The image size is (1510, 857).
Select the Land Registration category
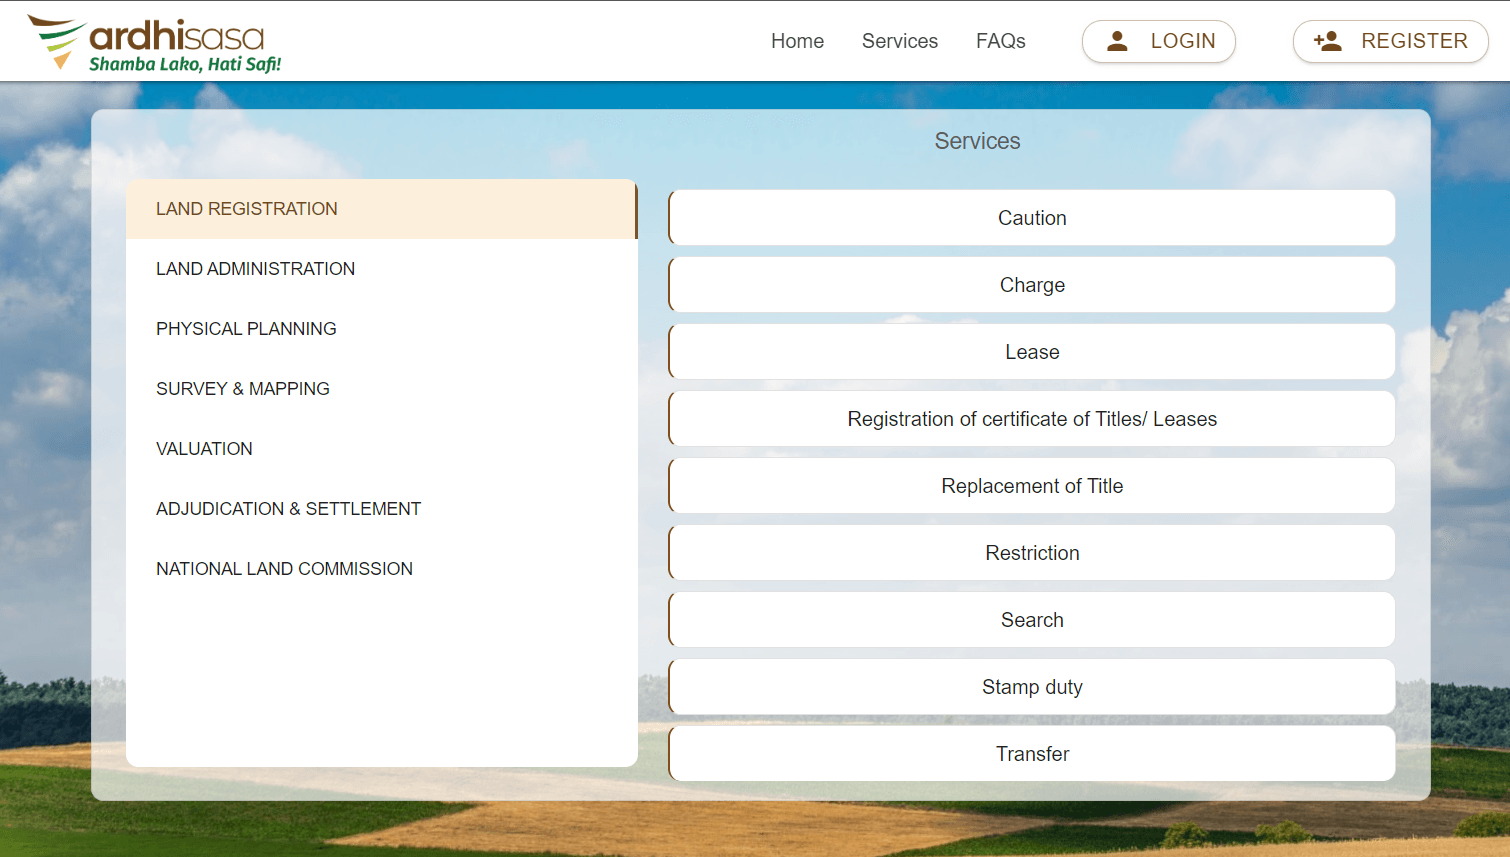click(x=382, y=209)
